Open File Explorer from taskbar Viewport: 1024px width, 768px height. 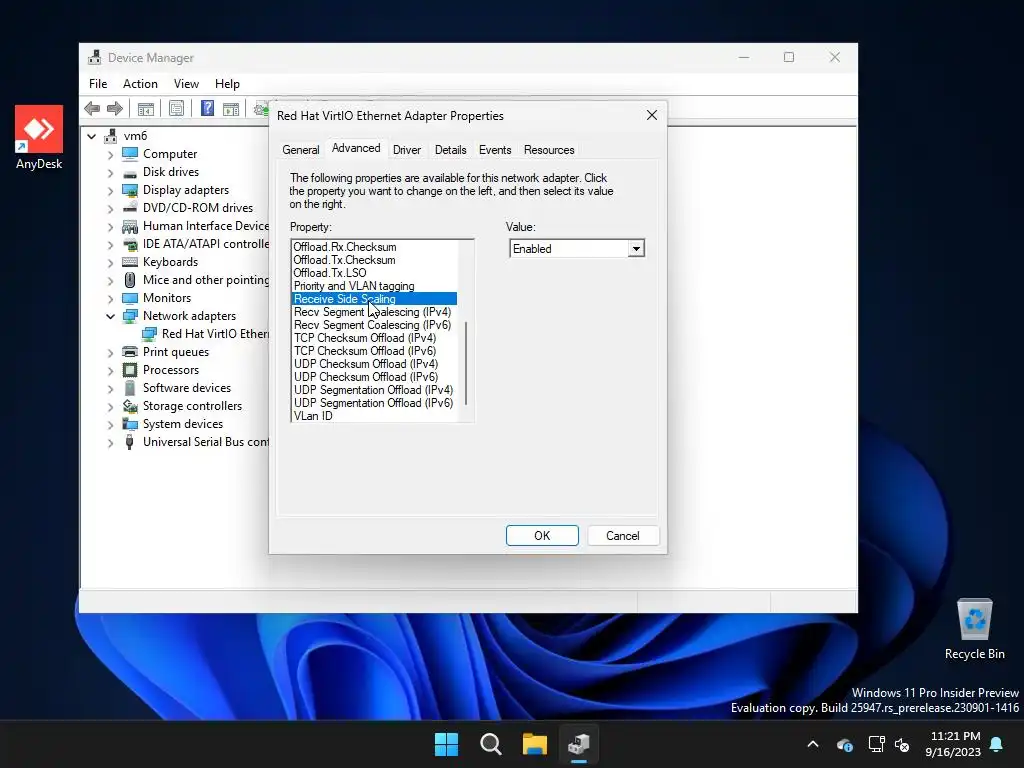click(534, 744)
